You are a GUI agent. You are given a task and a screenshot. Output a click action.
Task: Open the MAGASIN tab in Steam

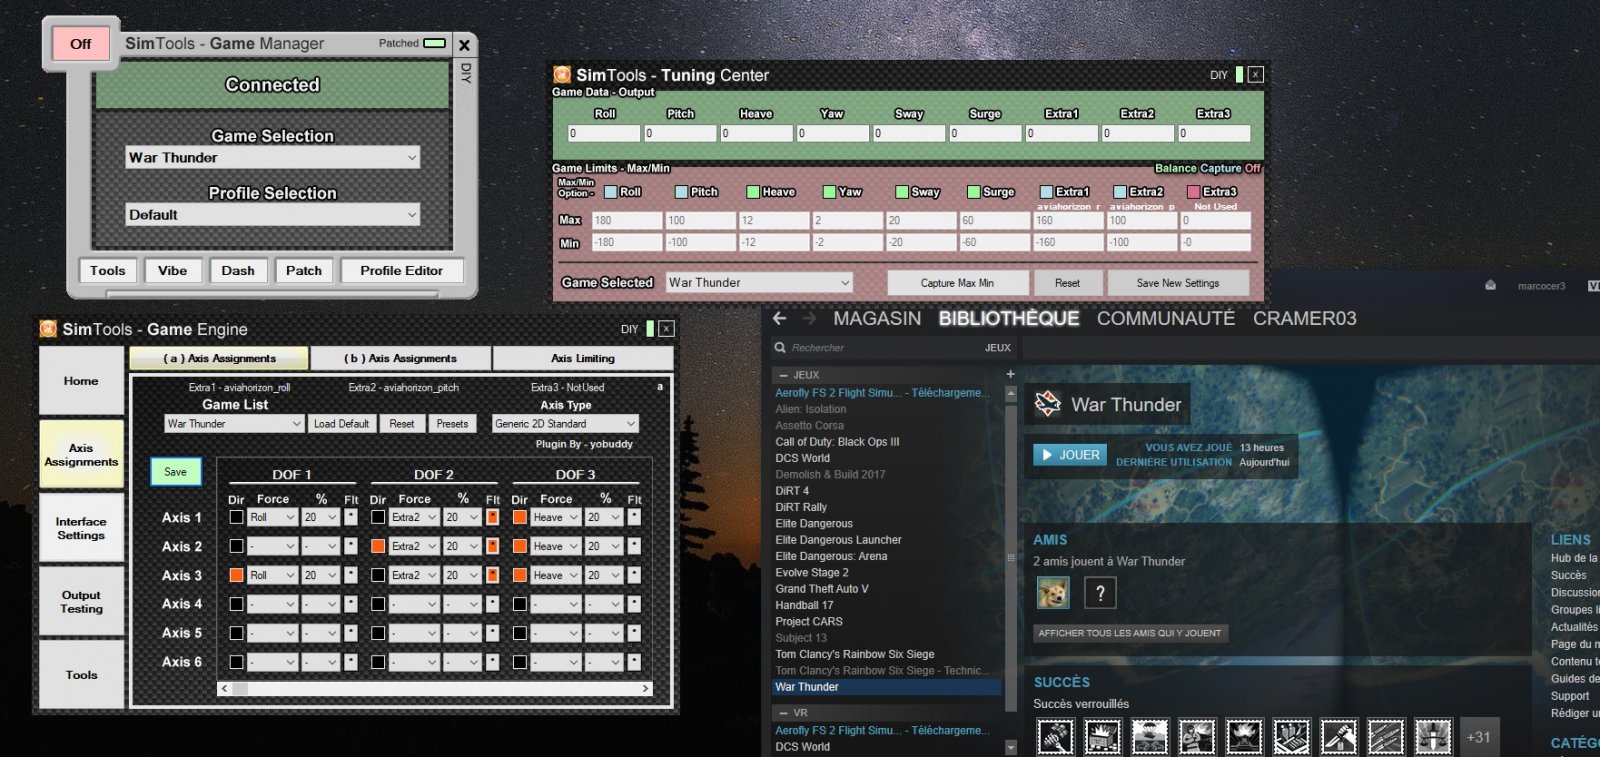click(x=877, y=319)
